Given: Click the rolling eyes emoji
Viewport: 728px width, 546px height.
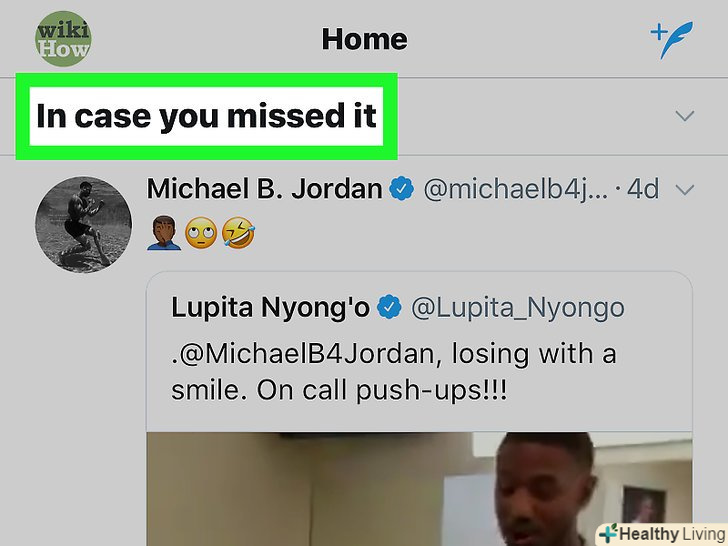Looking at the screenshot, I should (x=201, y=233).
